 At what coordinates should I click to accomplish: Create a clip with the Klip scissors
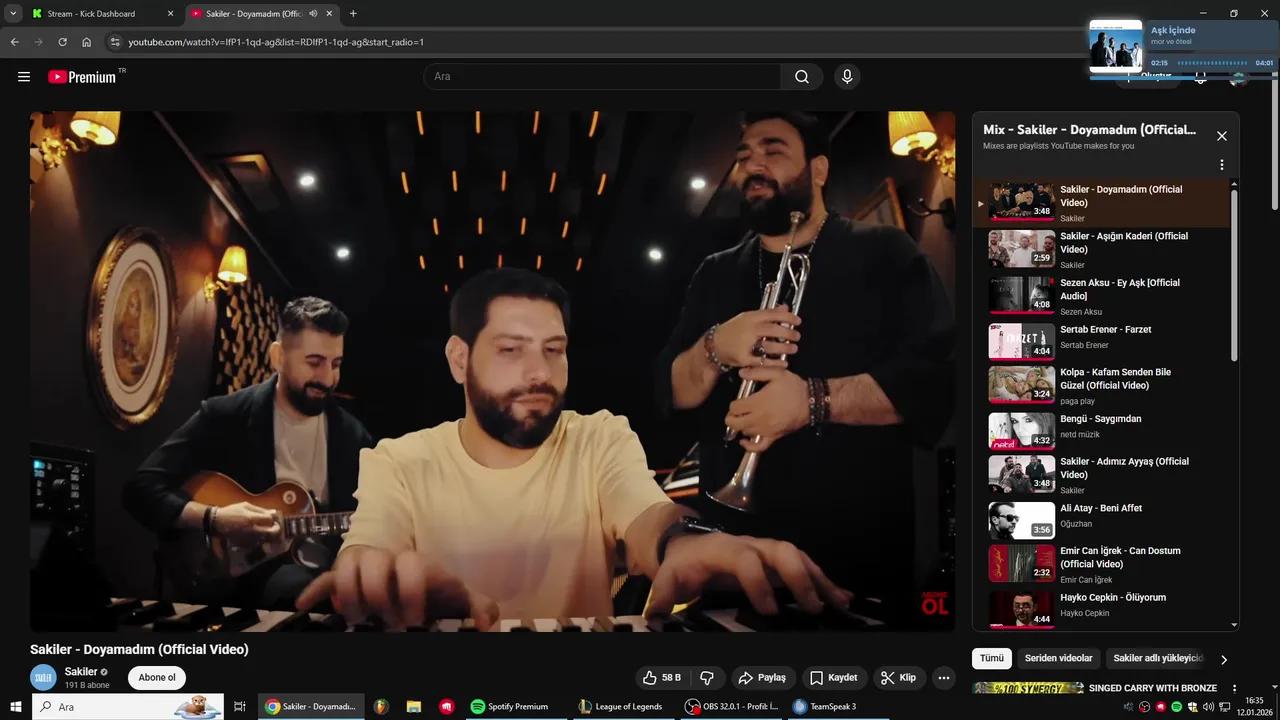pos(898,677)
